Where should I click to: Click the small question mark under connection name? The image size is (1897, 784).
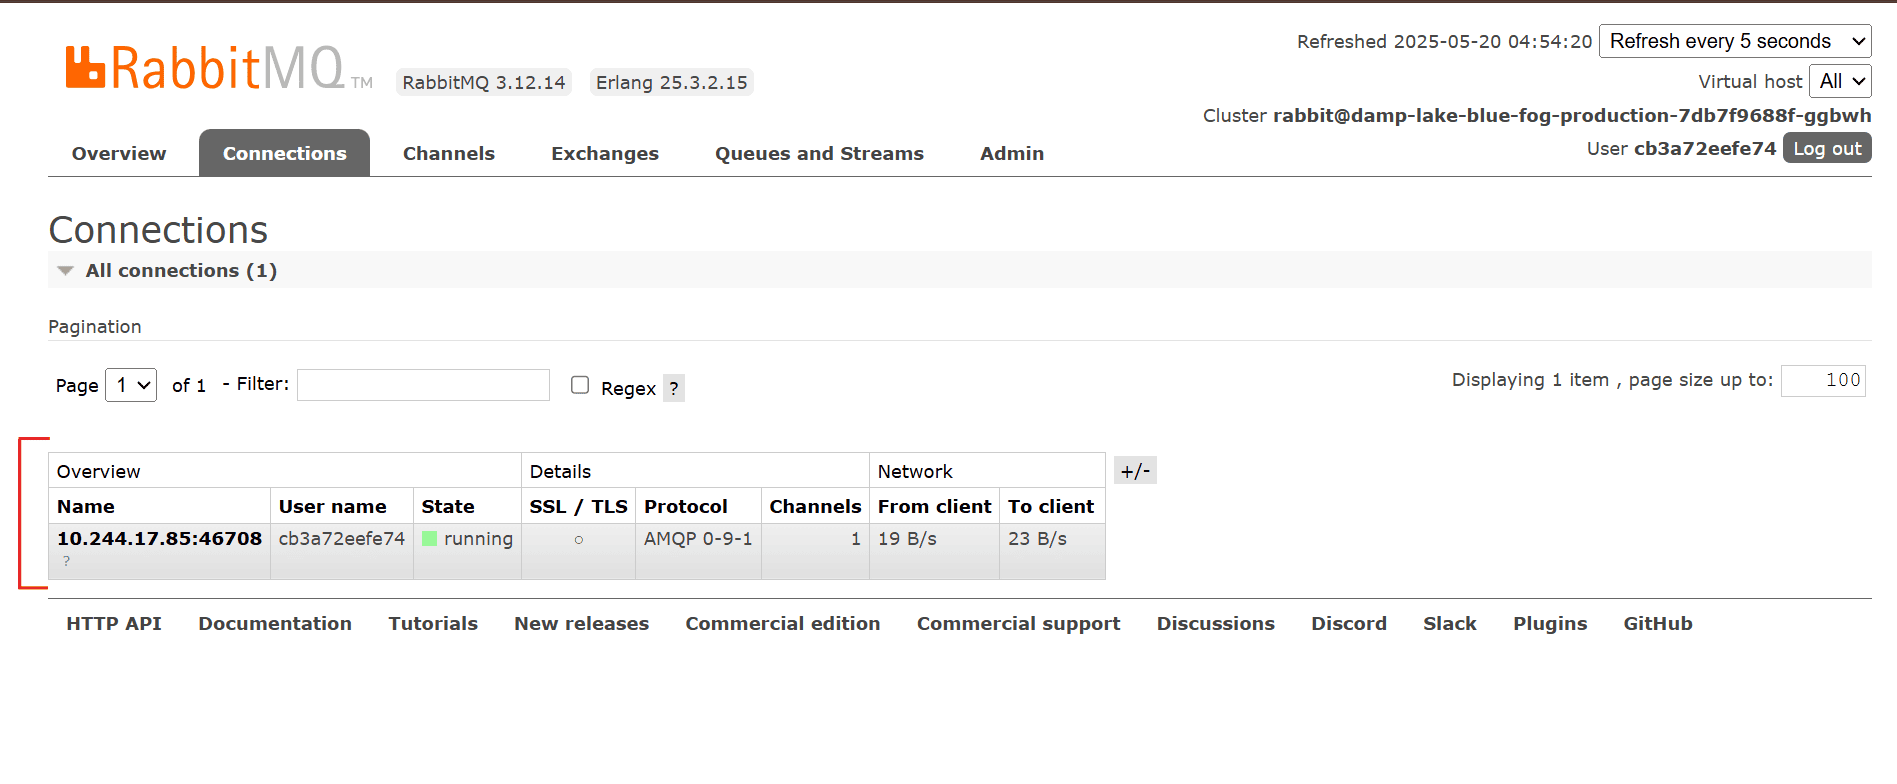[66, 561]
